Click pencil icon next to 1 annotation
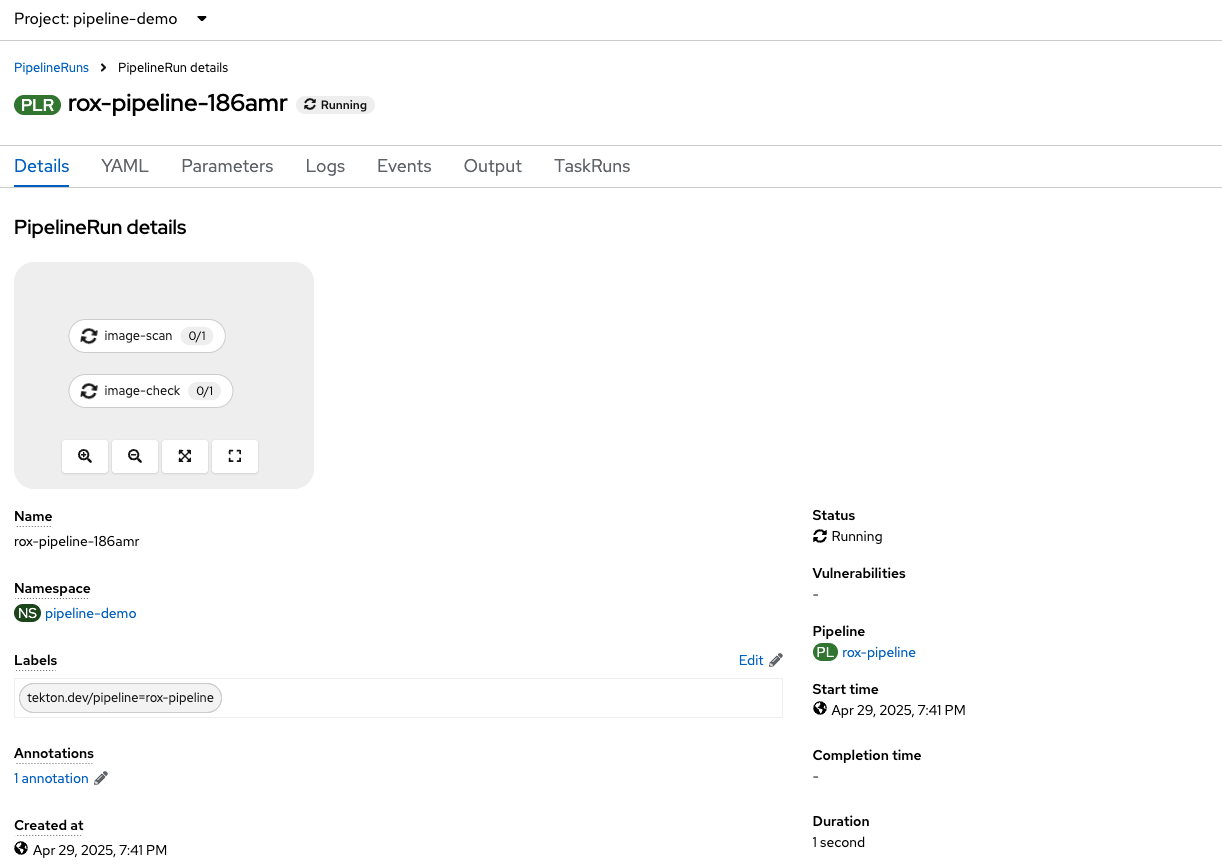 (x=101, y=778)
